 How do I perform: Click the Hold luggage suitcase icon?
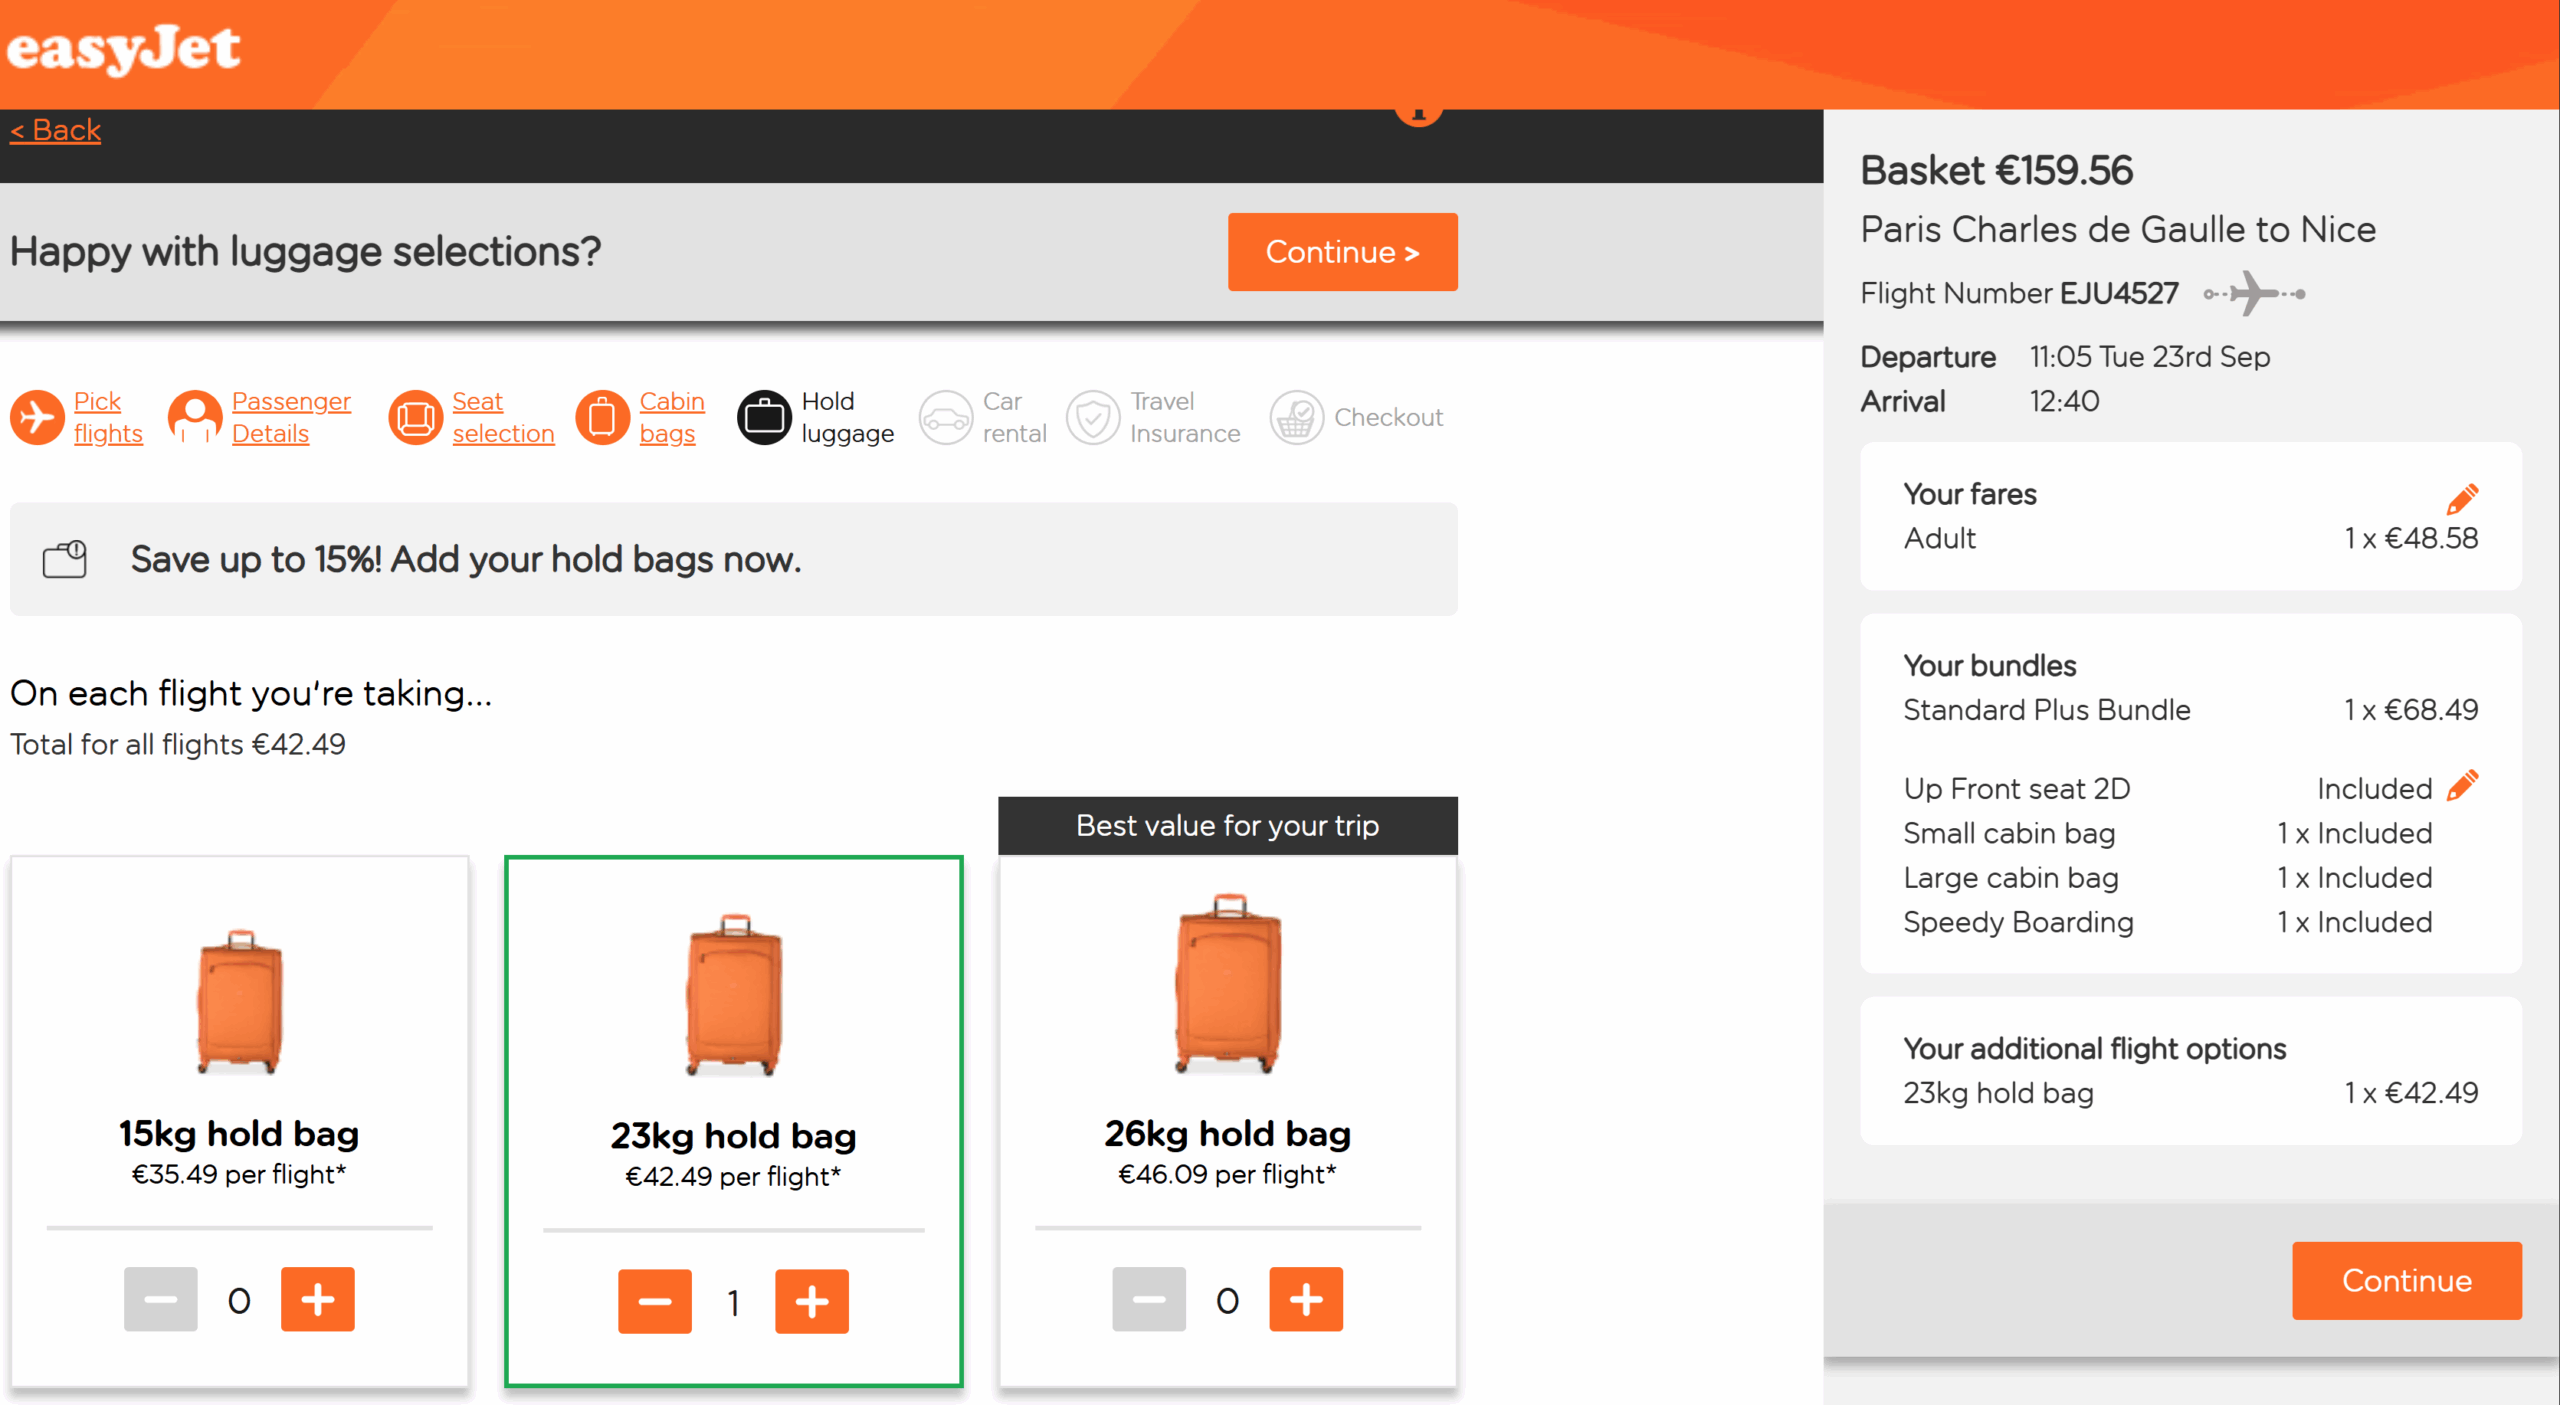(764, 417)
